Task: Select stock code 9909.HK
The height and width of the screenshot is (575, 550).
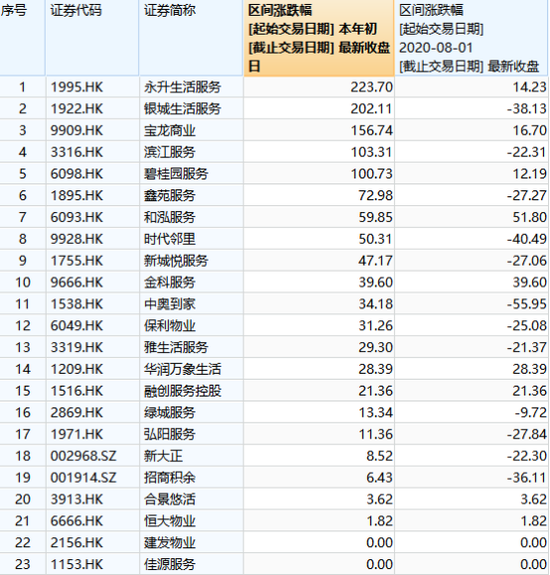Action: coord(77,131)
